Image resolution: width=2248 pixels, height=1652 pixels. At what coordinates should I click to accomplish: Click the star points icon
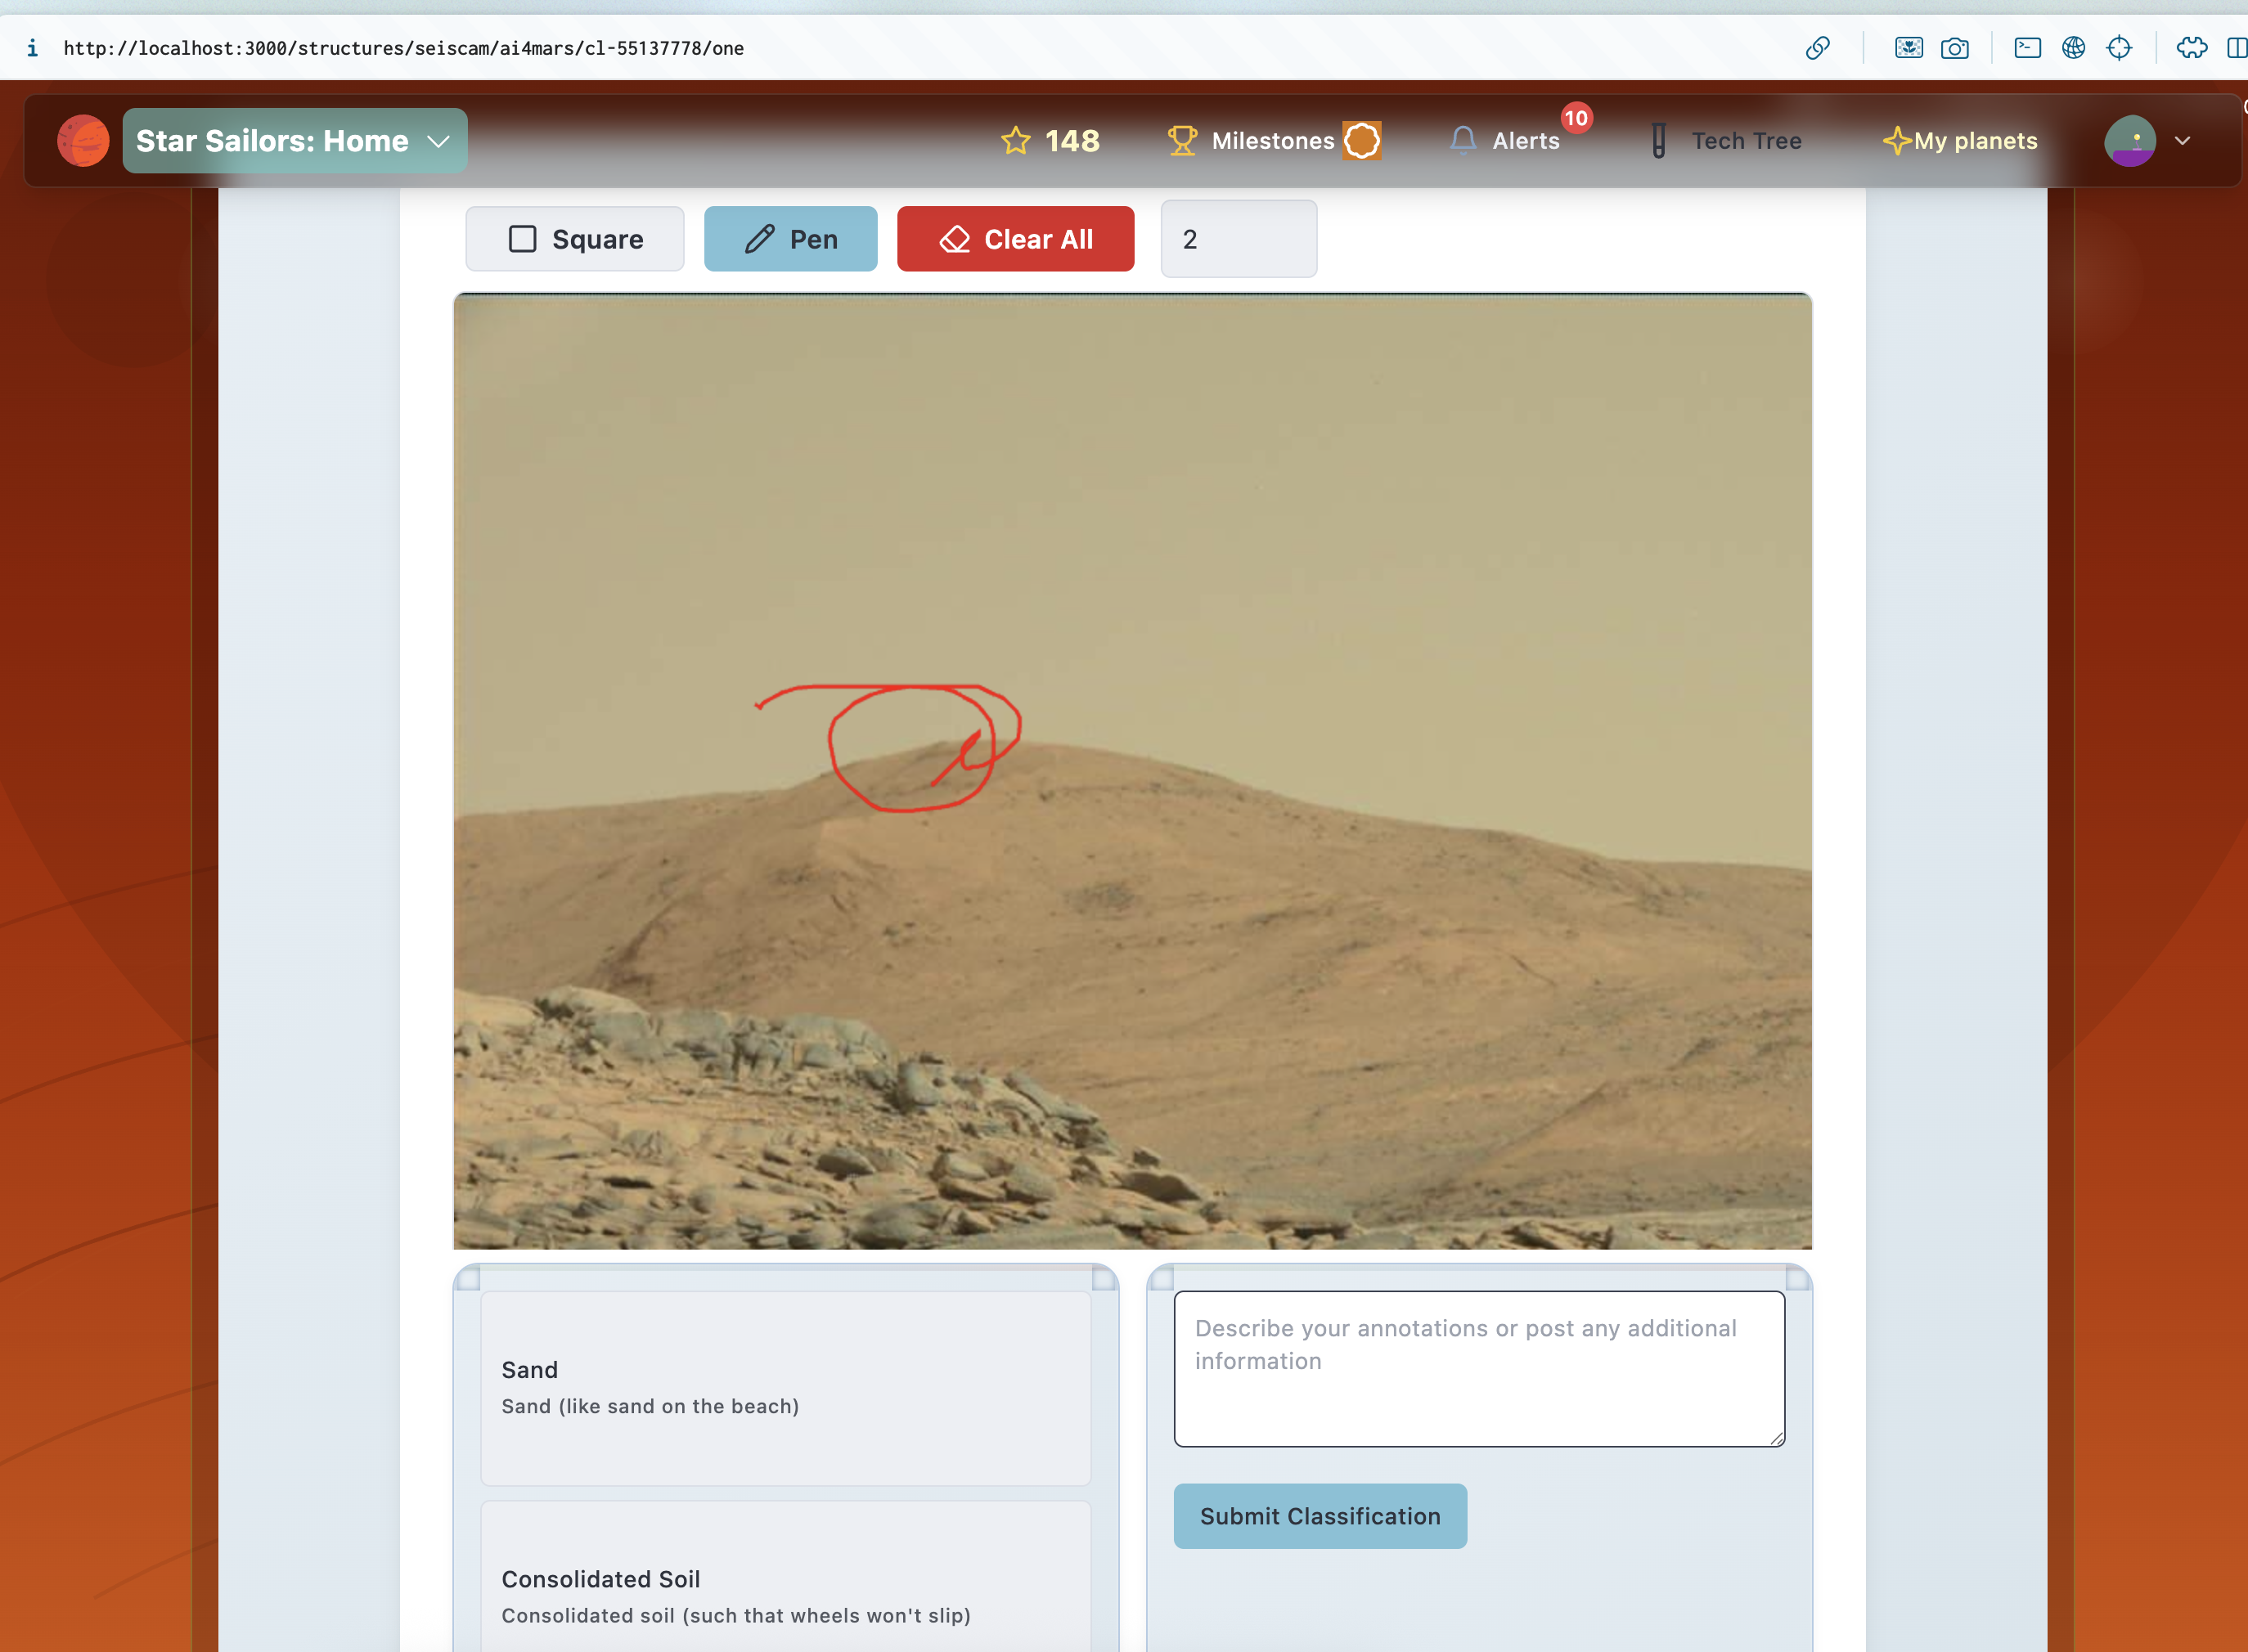tap(1015, 141)
